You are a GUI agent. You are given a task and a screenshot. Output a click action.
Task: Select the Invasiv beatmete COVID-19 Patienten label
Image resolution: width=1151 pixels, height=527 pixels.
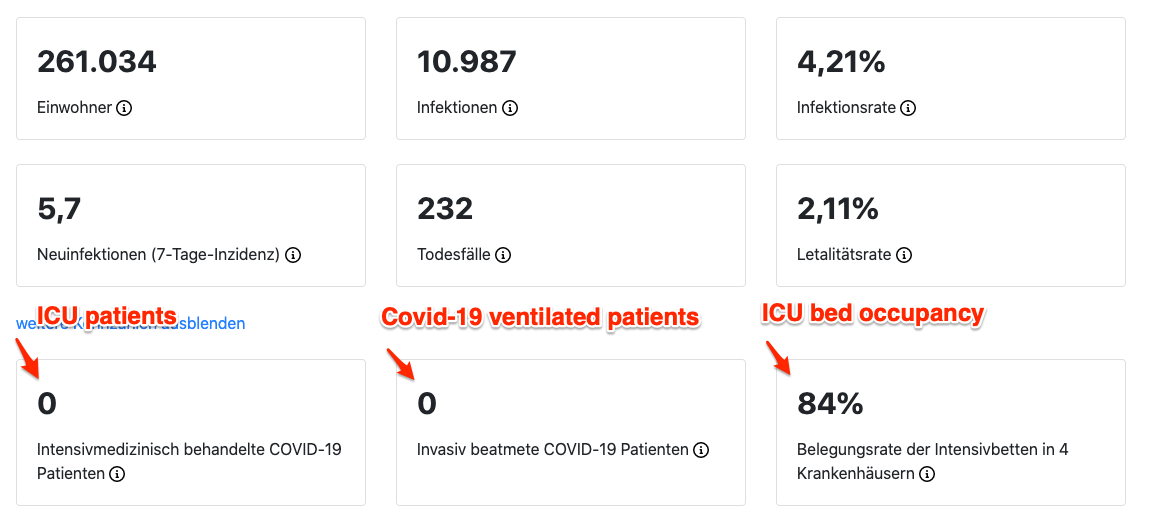552,450
